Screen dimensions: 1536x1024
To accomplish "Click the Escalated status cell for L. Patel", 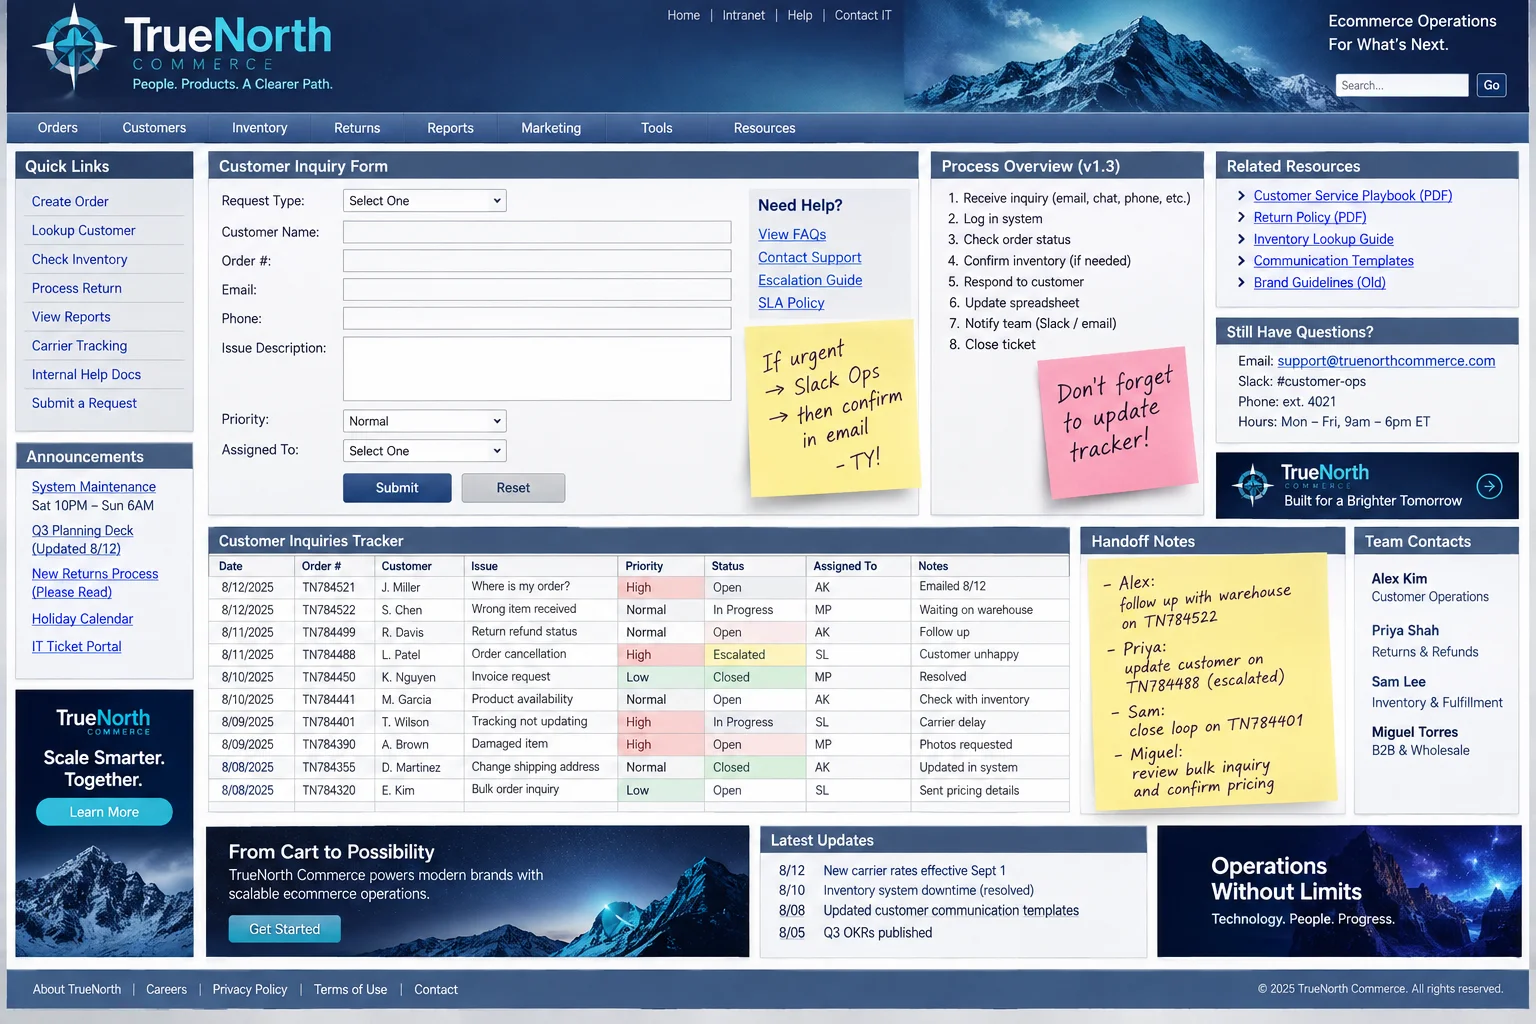I will pos(756,655).
